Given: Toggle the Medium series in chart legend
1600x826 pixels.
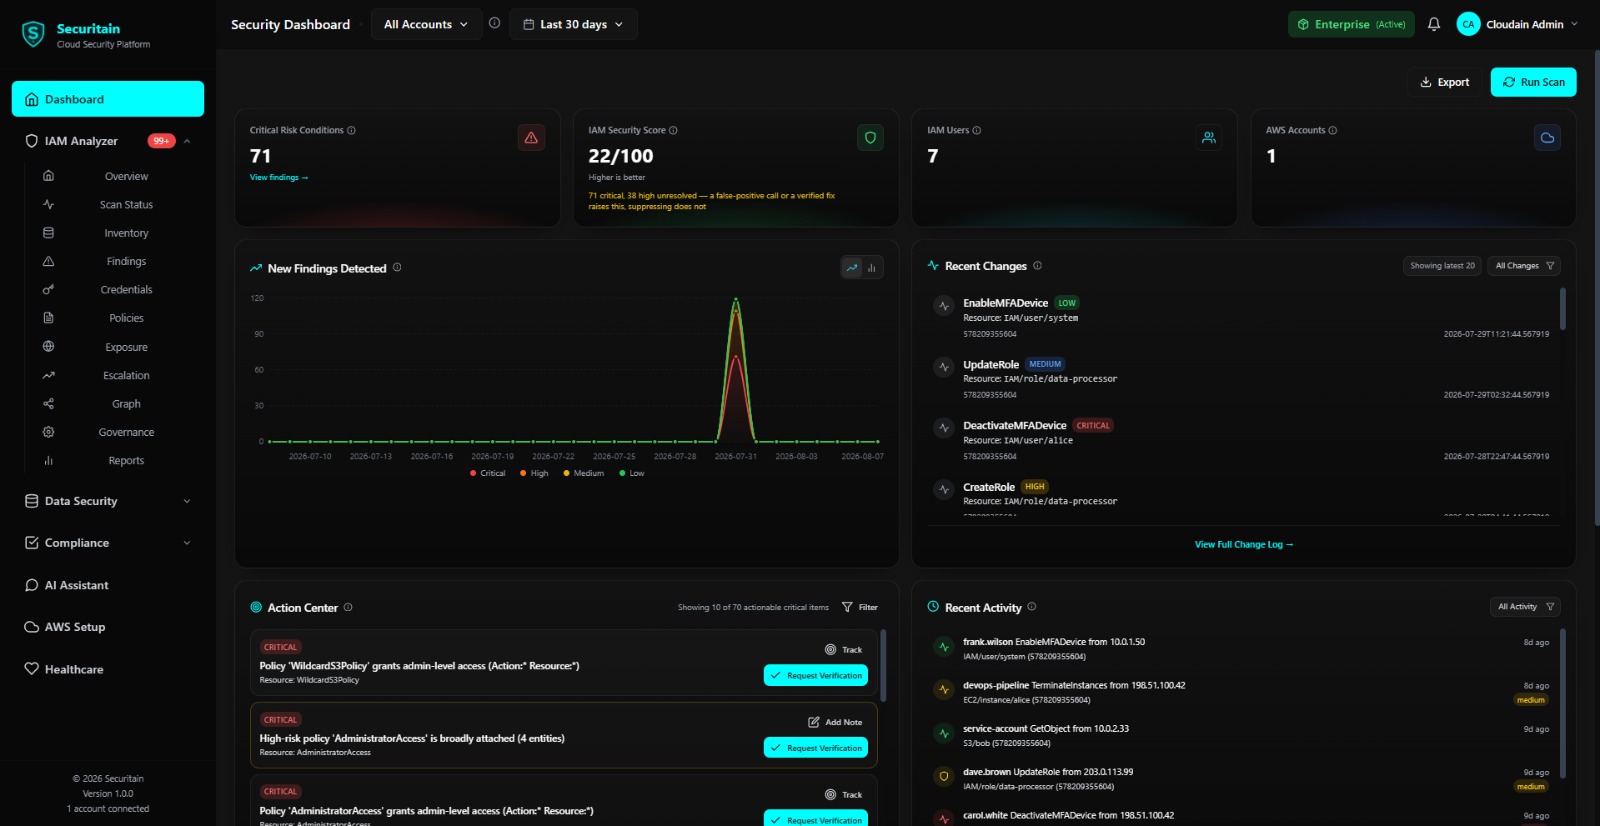Looking at the screenshot, I should [x=584, y=473].
